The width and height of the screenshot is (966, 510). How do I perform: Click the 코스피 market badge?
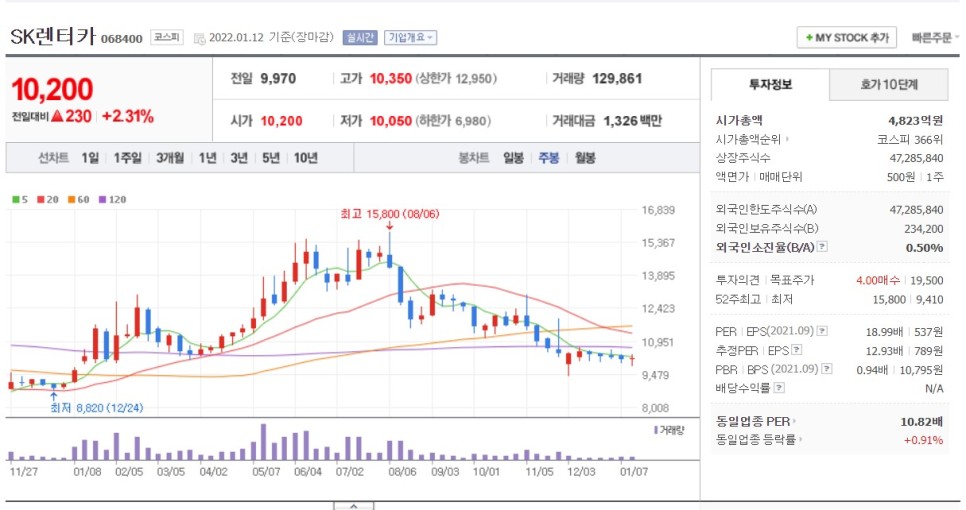pyautogui.click(x=166, y=38)
